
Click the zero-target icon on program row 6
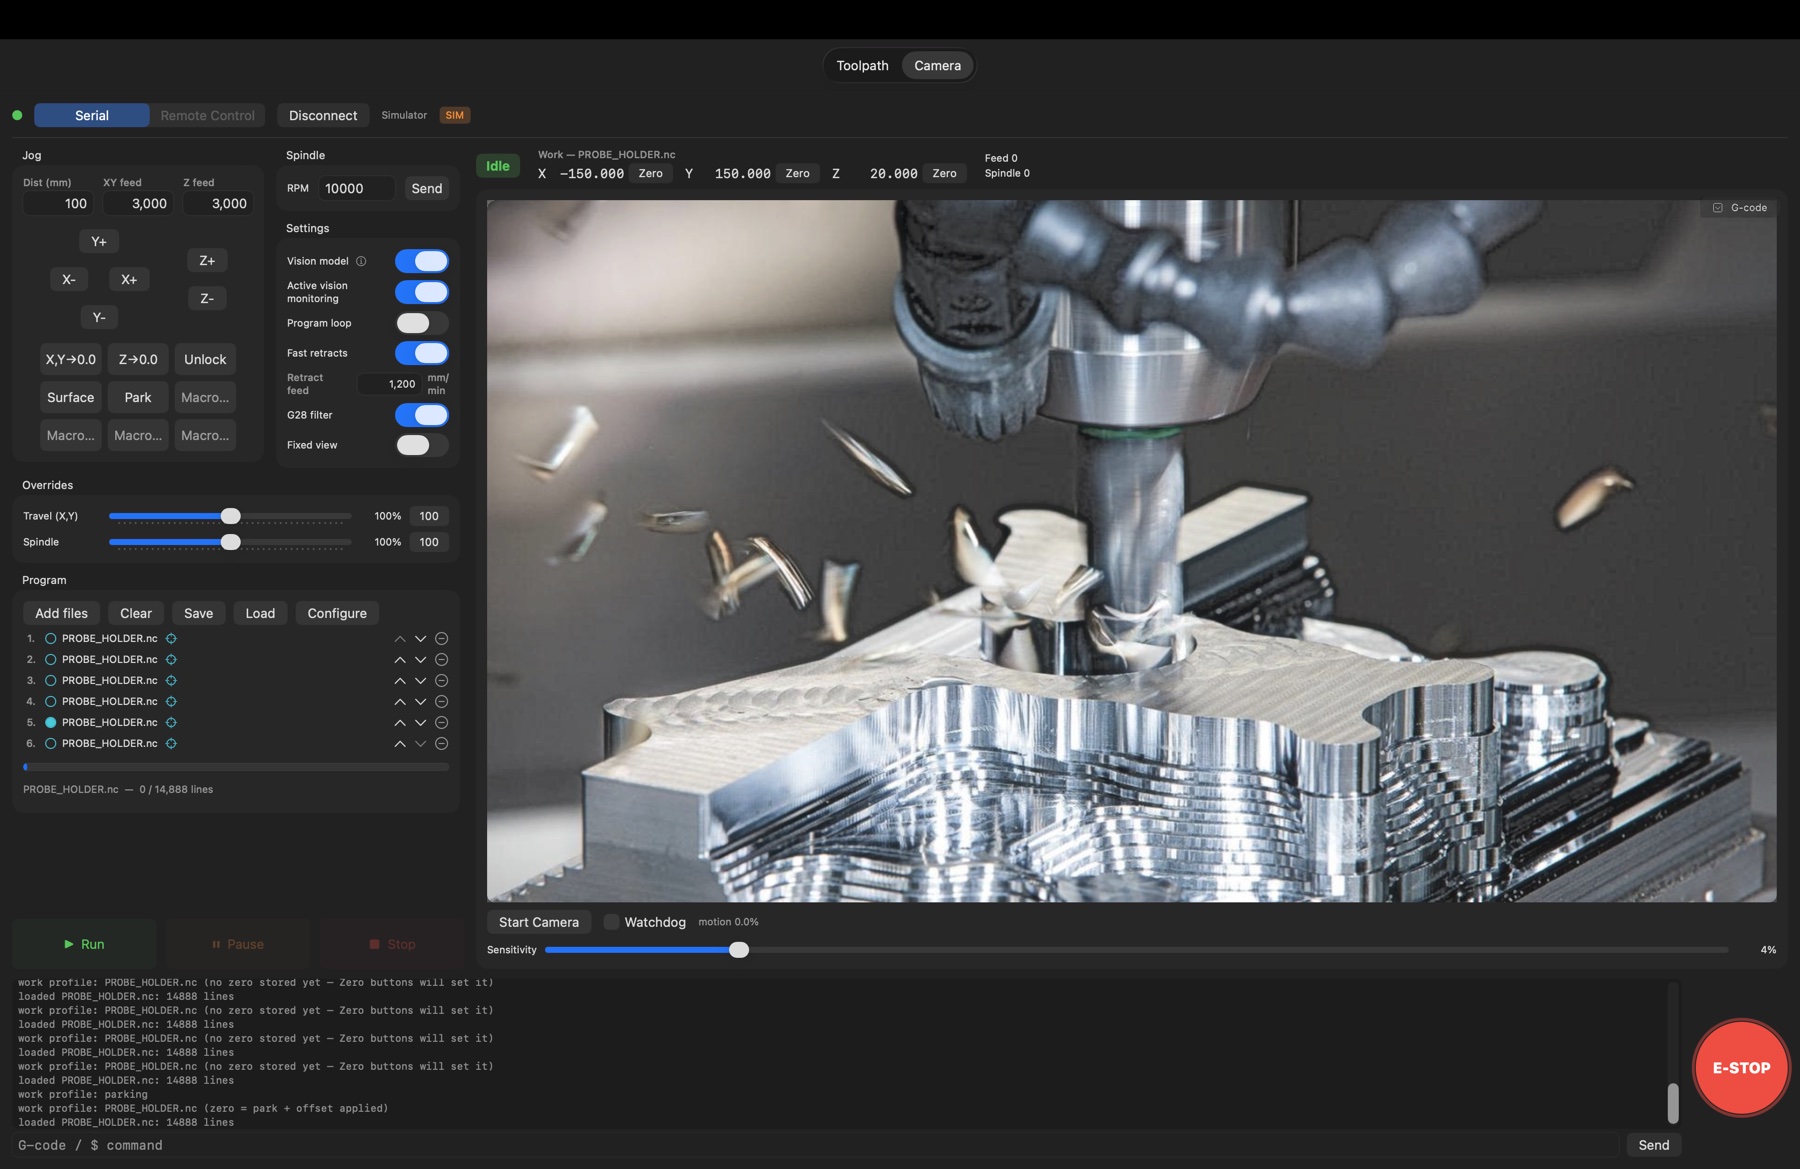click(x=171, y=744)
